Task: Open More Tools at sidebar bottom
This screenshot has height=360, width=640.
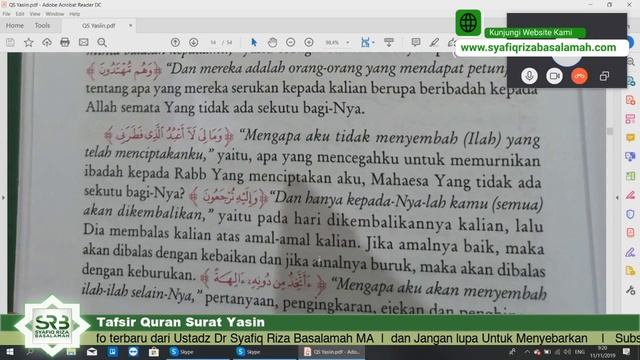Action: pos(631,290)
